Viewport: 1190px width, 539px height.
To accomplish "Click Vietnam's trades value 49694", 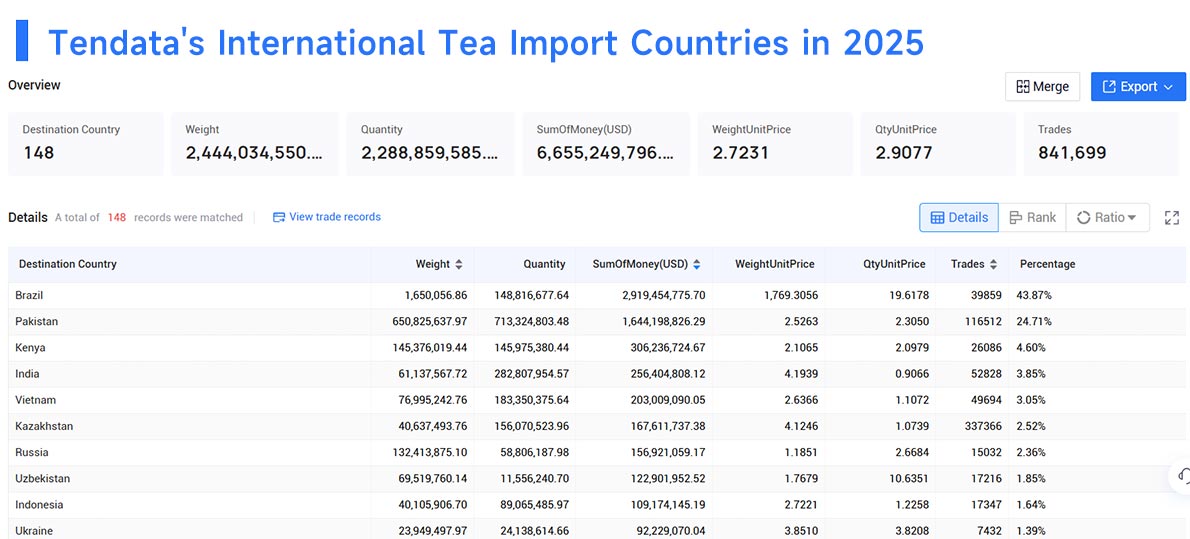I will click(x=987, y=400).
